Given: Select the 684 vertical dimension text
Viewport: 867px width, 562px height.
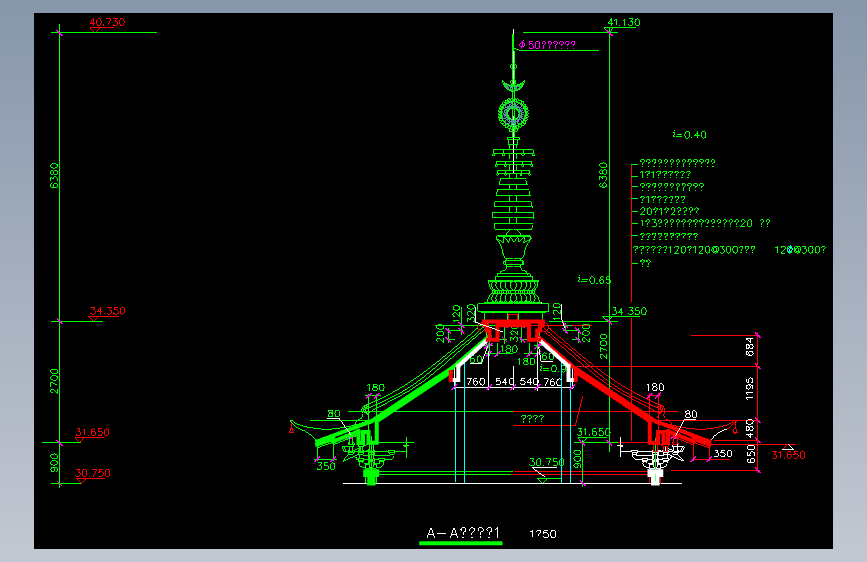Looking at the screenshot, I should 750,346.
